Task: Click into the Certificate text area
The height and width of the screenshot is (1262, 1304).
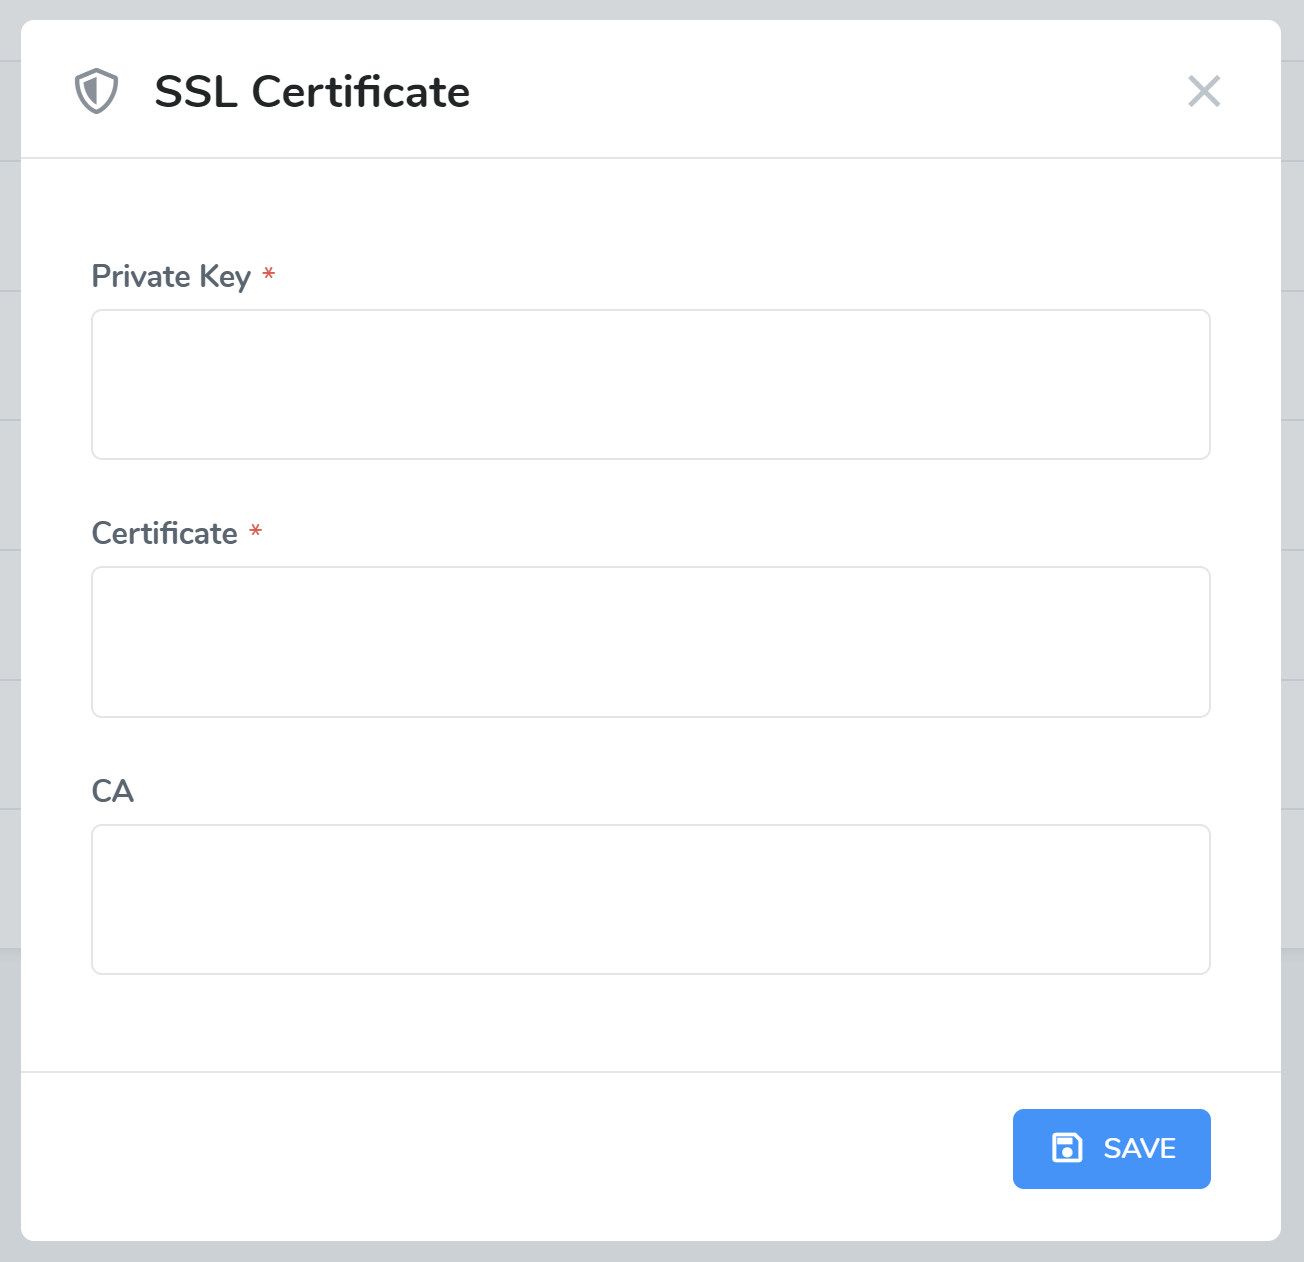Action: (650, 642)
